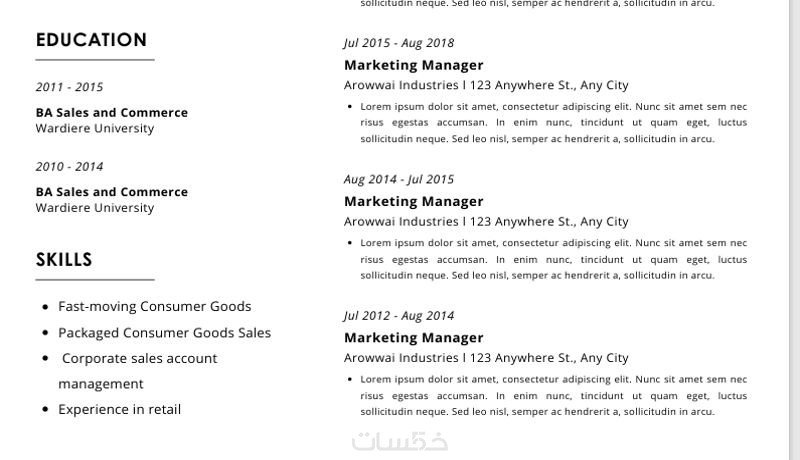Select Marketing Manager title under Aug 2014 - Jul 2015

click(x=413, y=201)
